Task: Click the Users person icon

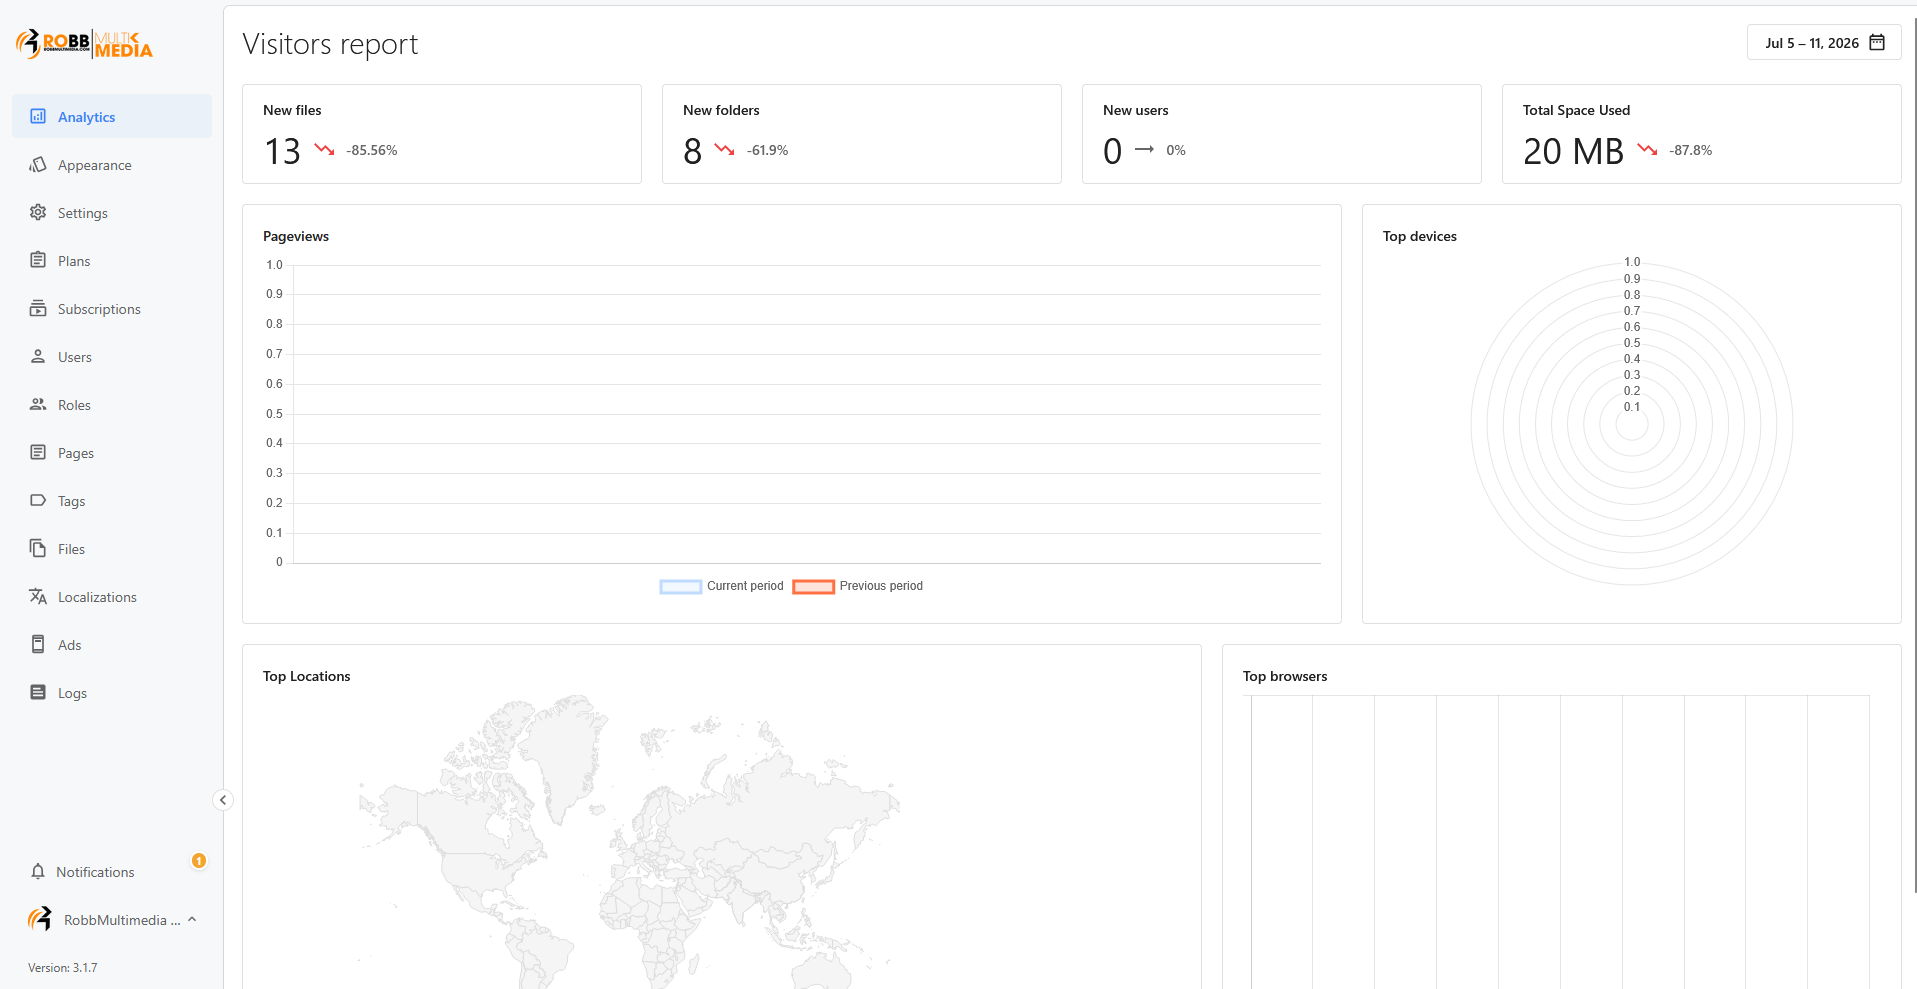Action: point(38,356)
